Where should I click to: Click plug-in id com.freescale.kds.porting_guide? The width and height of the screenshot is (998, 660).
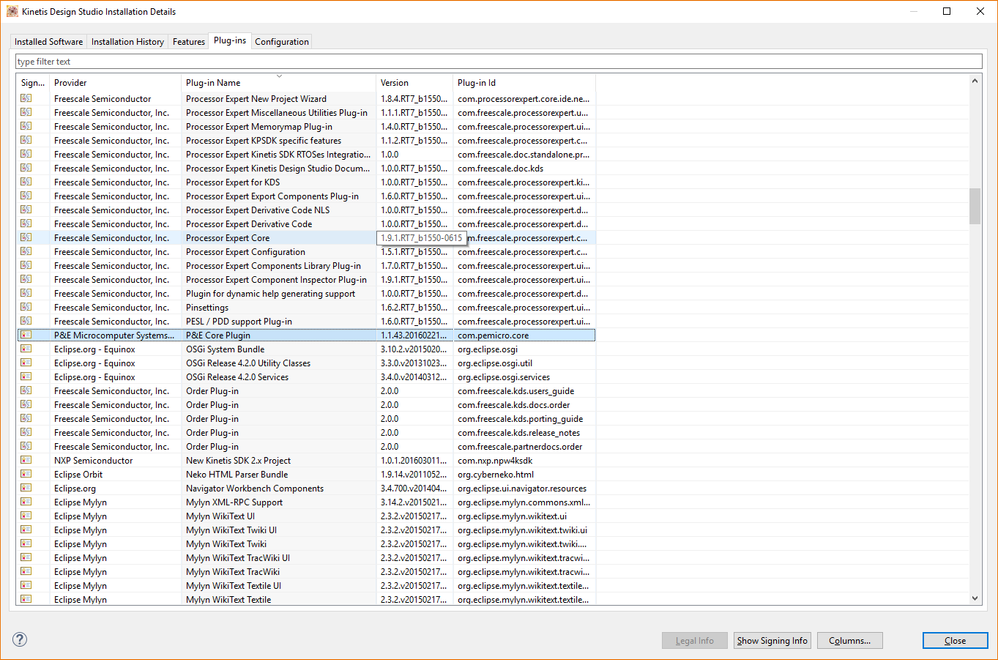(520, 419)
